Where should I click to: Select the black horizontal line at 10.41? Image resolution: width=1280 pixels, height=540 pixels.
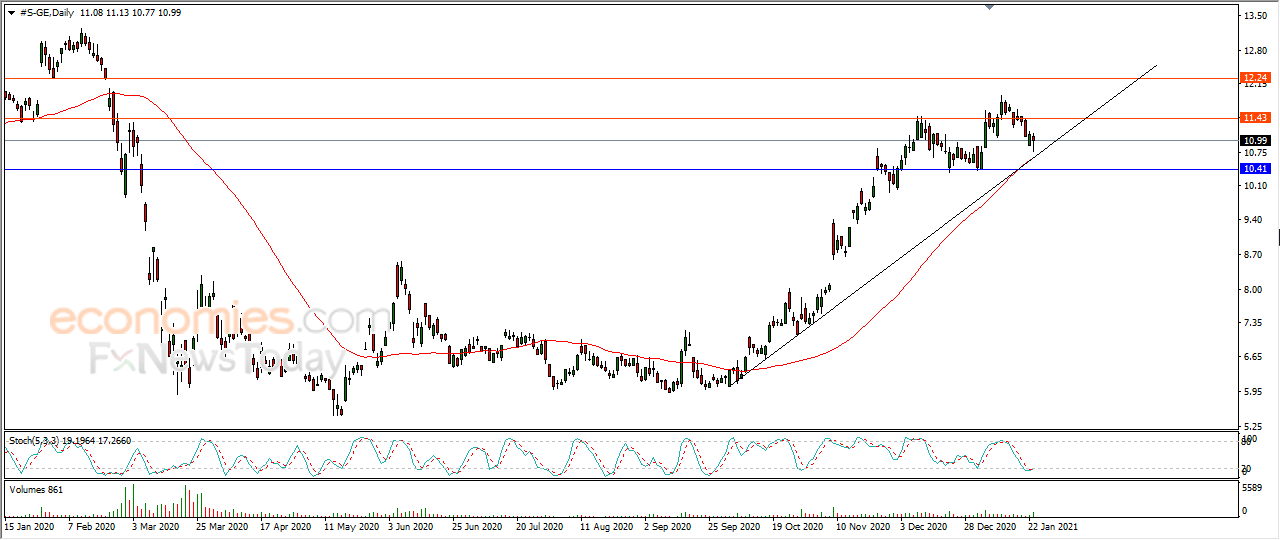620,170
